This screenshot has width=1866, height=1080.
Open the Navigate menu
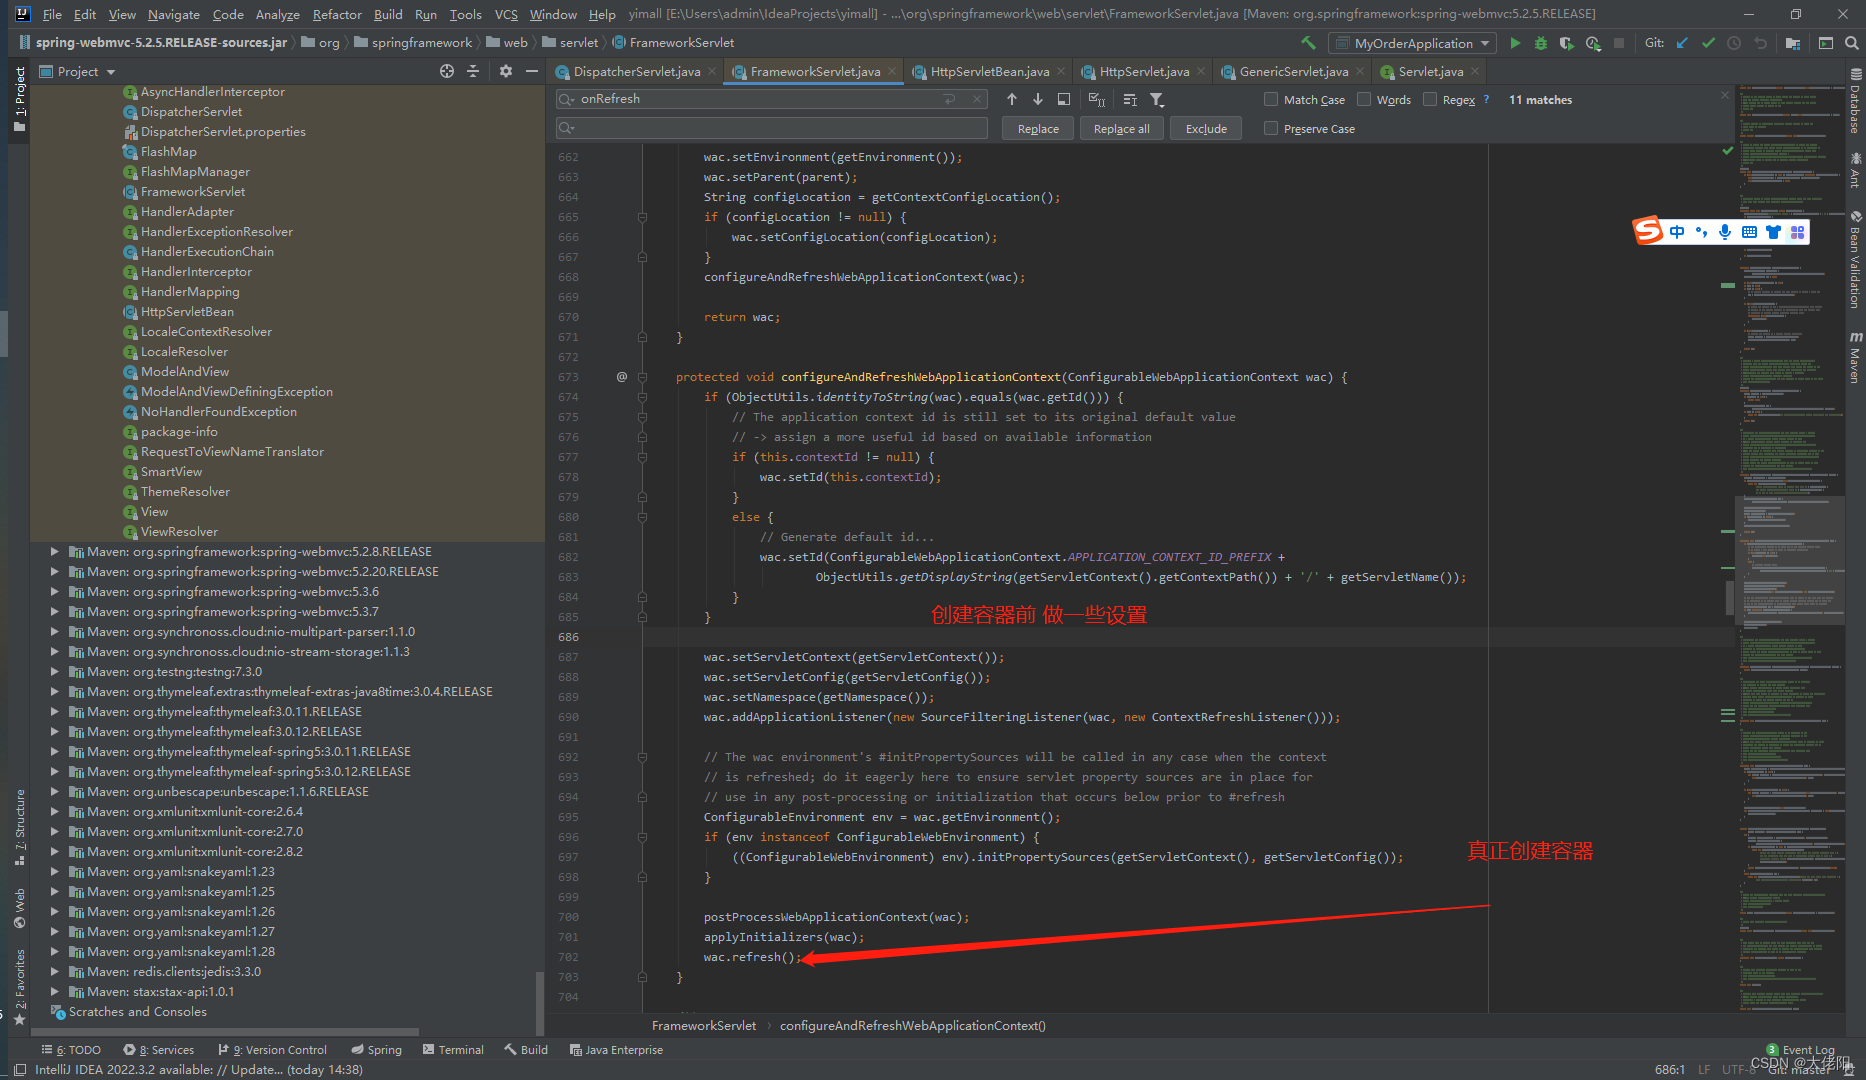[x=174, y=14]
